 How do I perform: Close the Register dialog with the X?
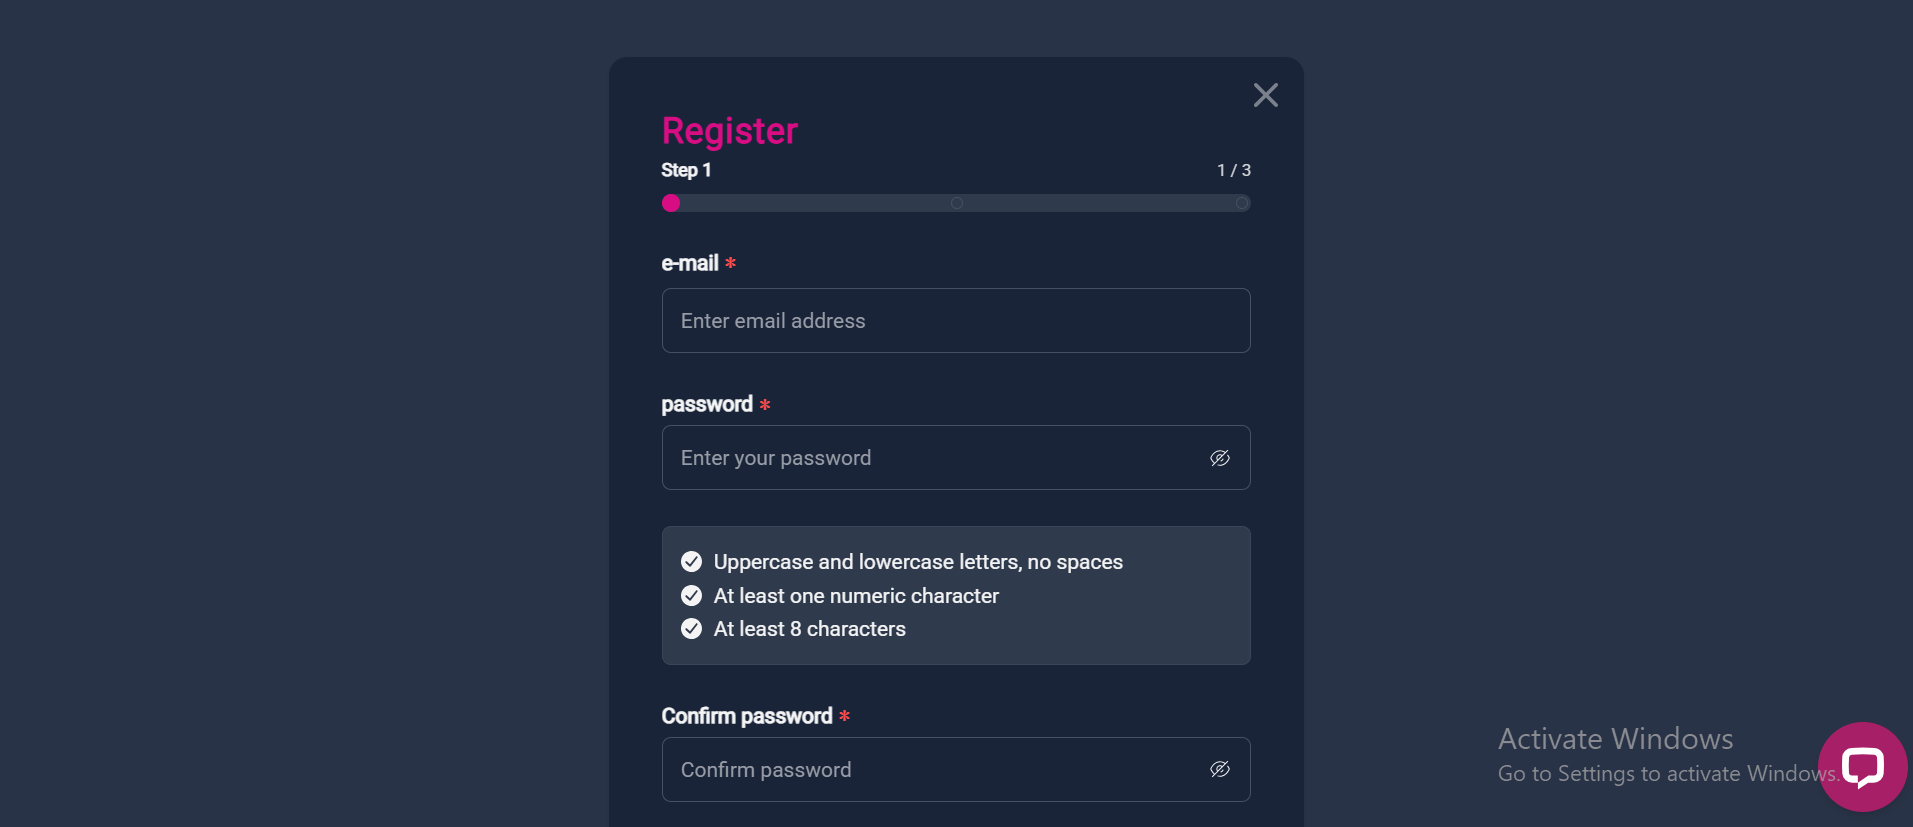click(x=1265, y=95)
